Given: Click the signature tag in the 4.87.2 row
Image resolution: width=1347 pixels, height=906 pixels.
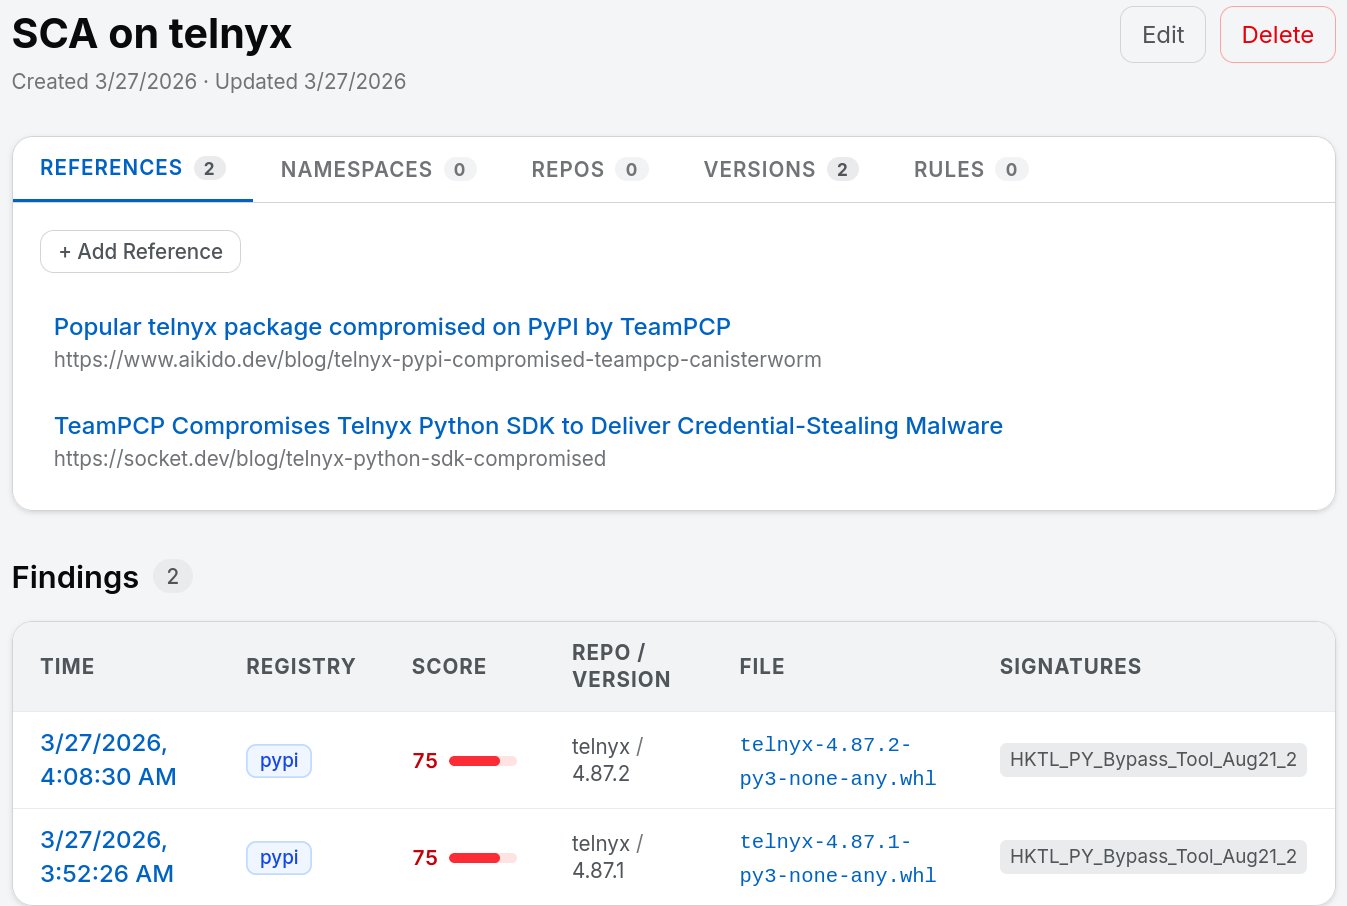Looking at the screenshot, I should tap(1152, 760).
